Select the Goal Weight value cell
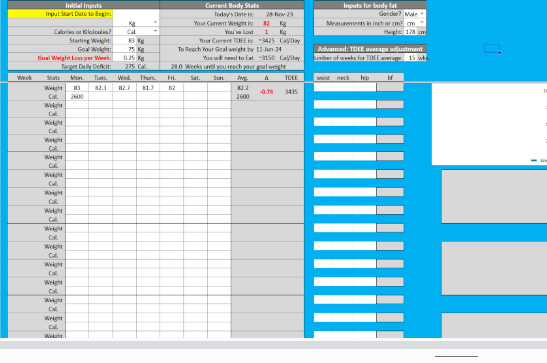 click(x=124, y=49)
